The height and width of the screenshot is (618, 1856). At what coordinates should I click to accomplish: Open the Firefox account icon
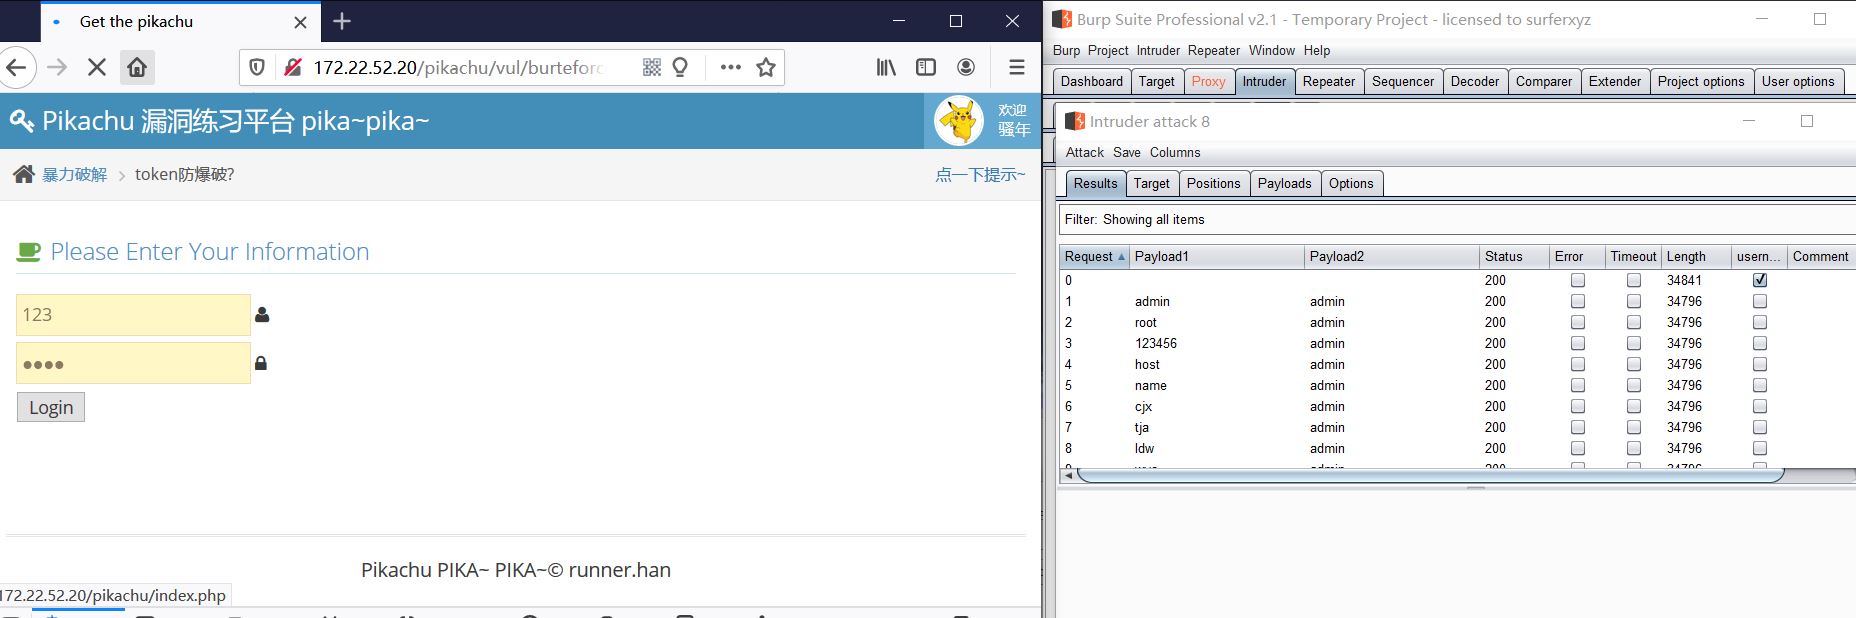(966, 67)
